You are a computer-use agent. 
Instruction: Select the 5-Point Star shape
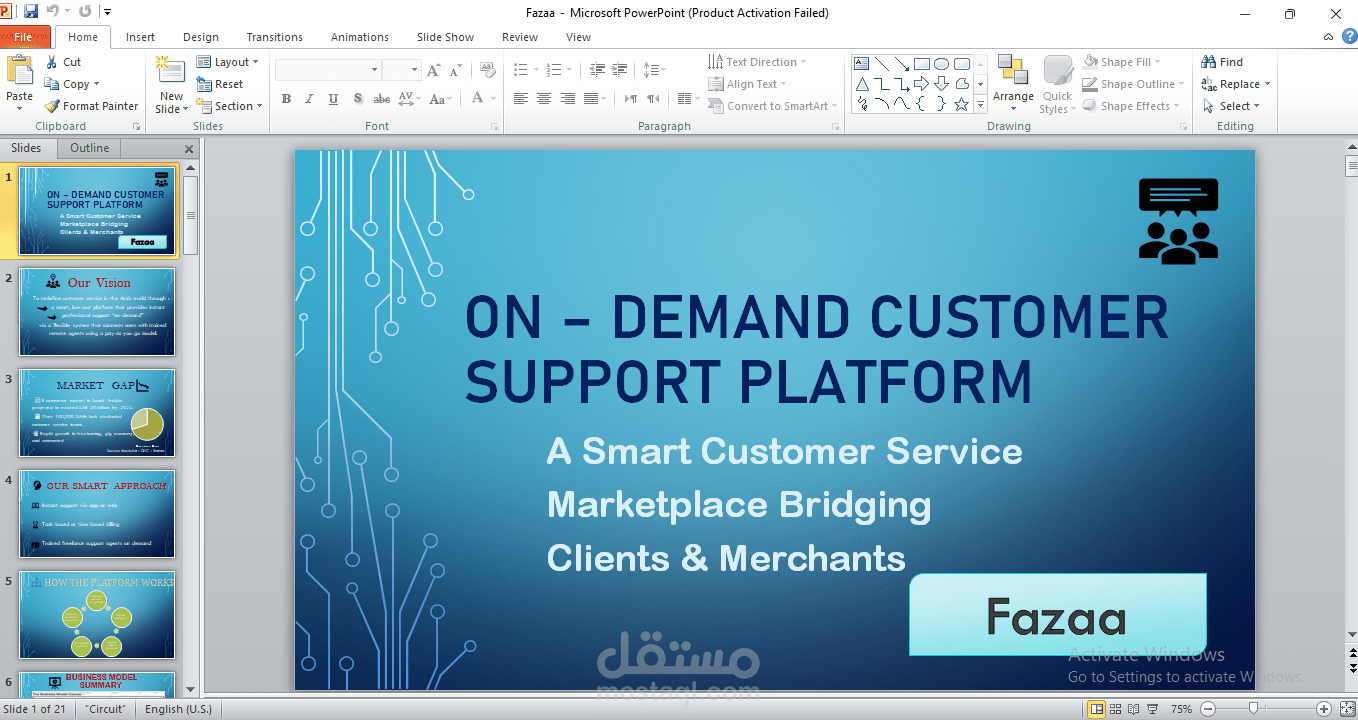pos(962,104)
